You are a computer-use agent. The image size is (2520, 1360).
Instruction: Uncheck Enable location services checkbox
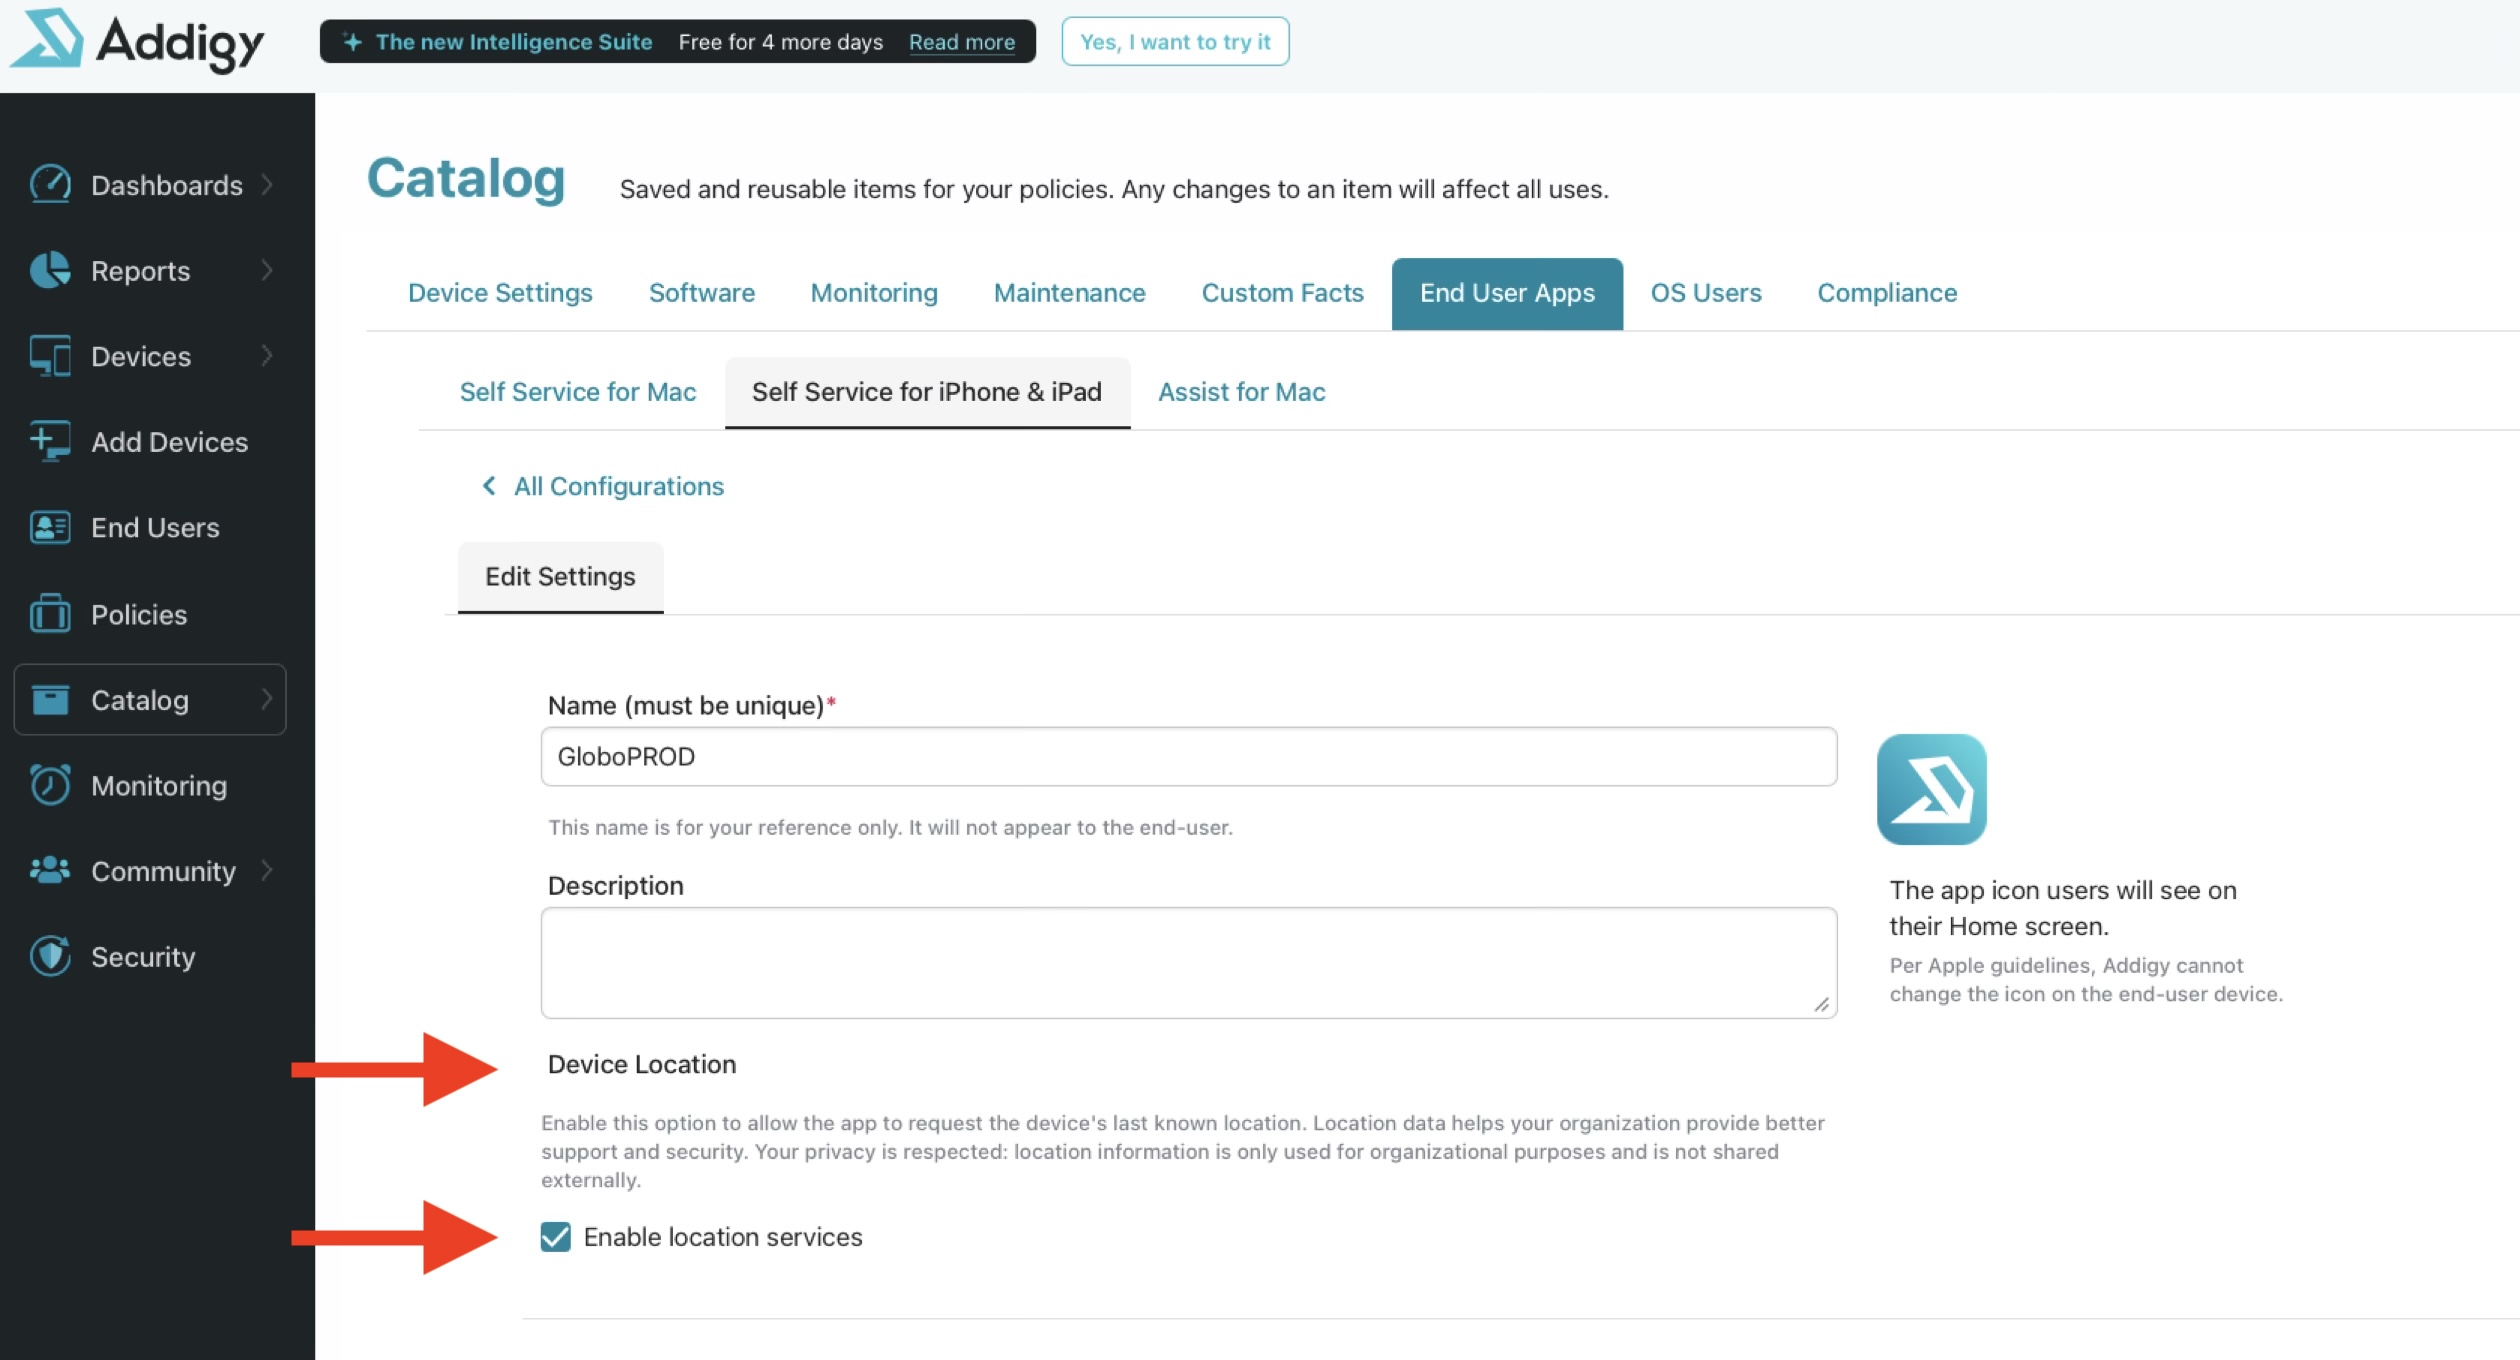click(556, 1237)
